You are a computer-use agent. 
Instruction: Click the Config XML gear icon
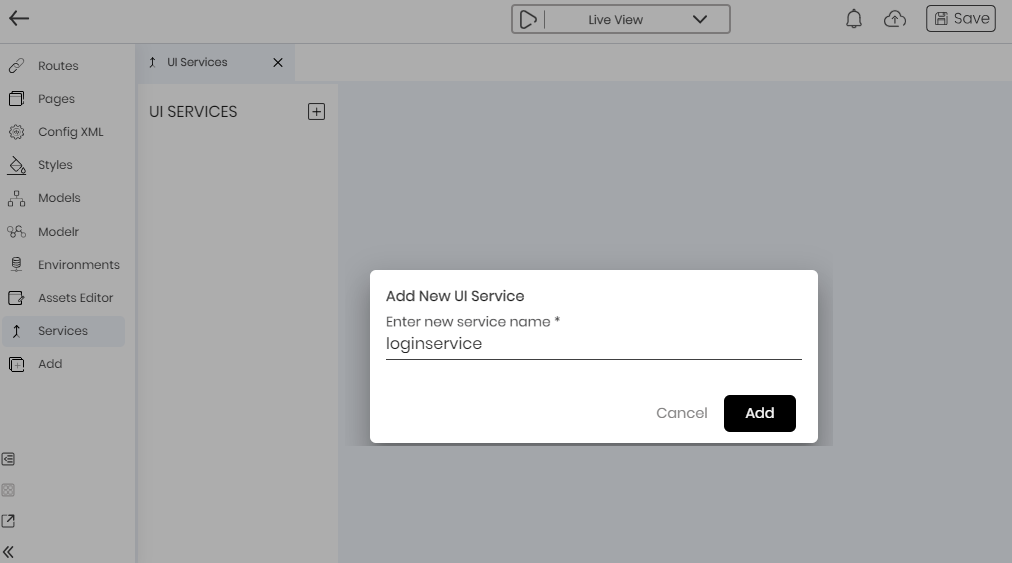pos(16,132)
